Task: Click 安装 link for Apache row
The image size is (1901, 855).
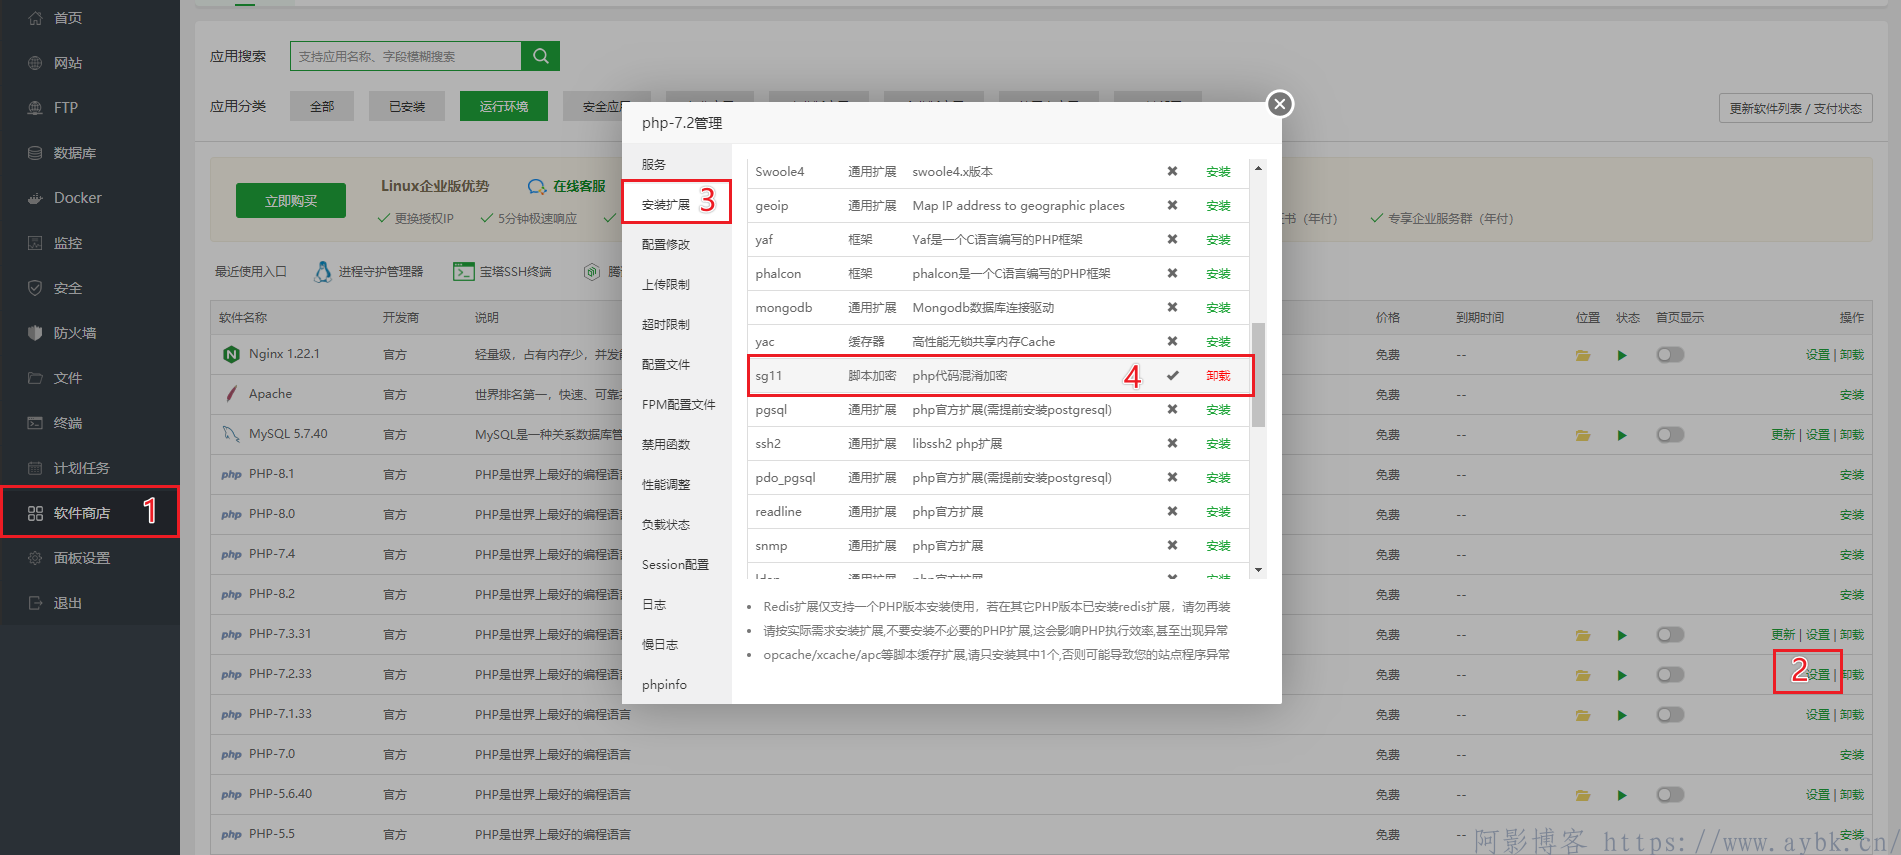Action: (1852, 395)
